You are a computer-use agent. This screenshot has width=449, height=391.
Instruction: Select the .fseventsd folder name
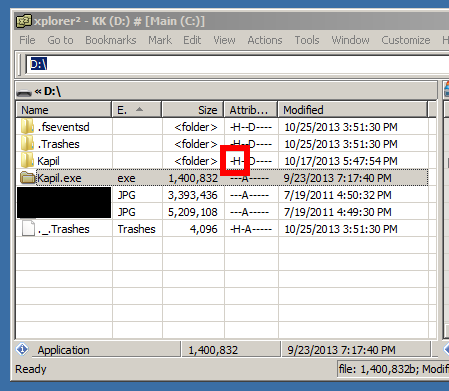pos(63,127)
